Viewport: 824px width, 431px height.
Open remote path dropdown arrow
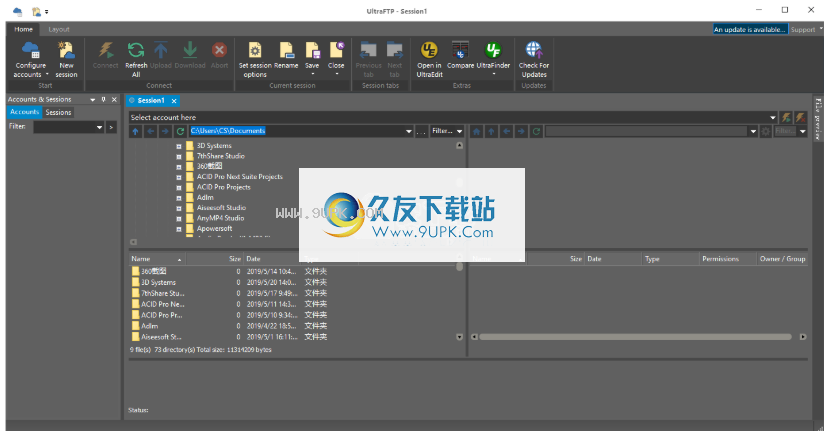point(753,131)
